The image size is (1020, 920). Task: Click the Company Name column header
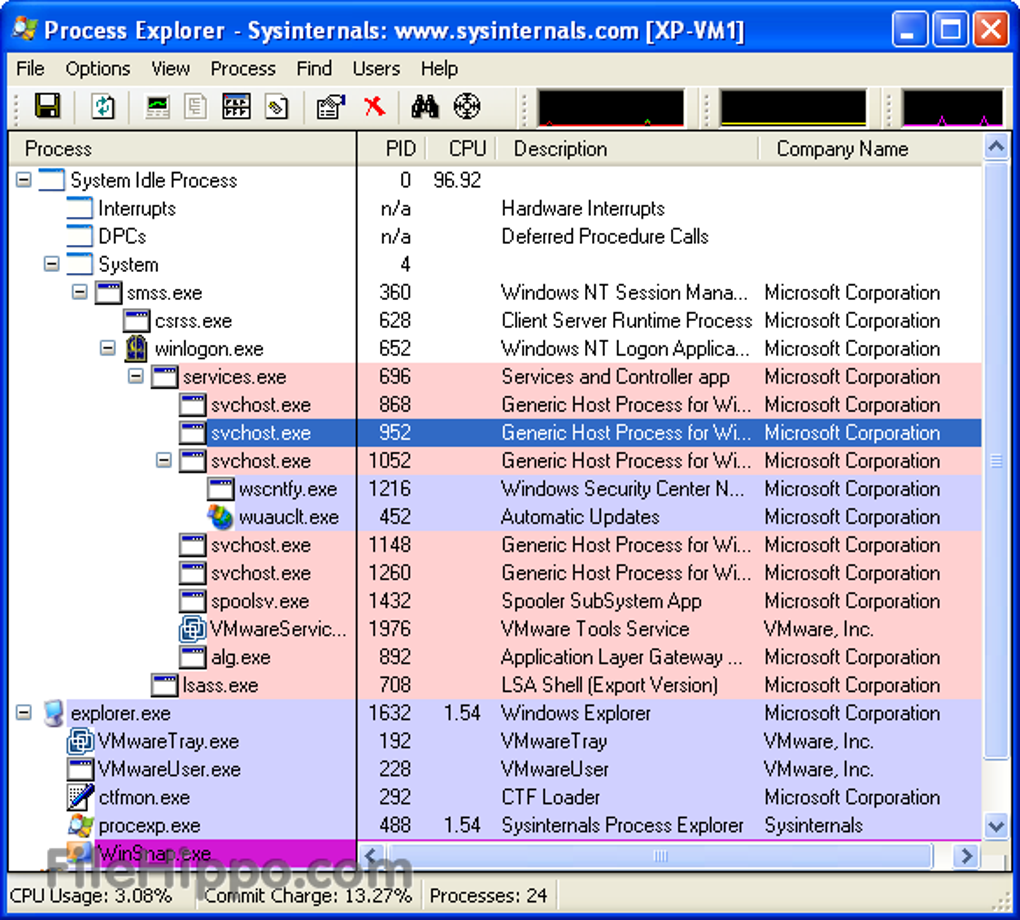click(x=842, y=149)
